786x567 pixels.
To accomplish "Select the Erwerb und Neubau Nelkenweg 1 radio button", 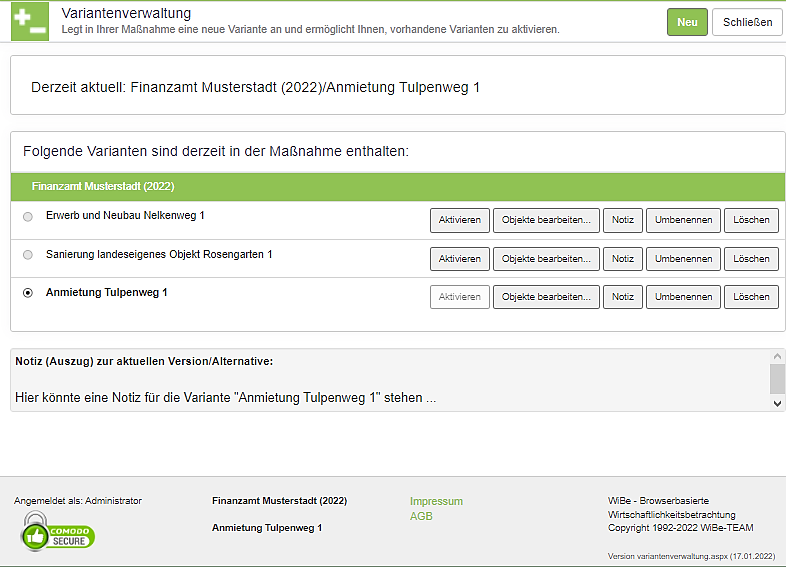I will click(x=28, y=216).
